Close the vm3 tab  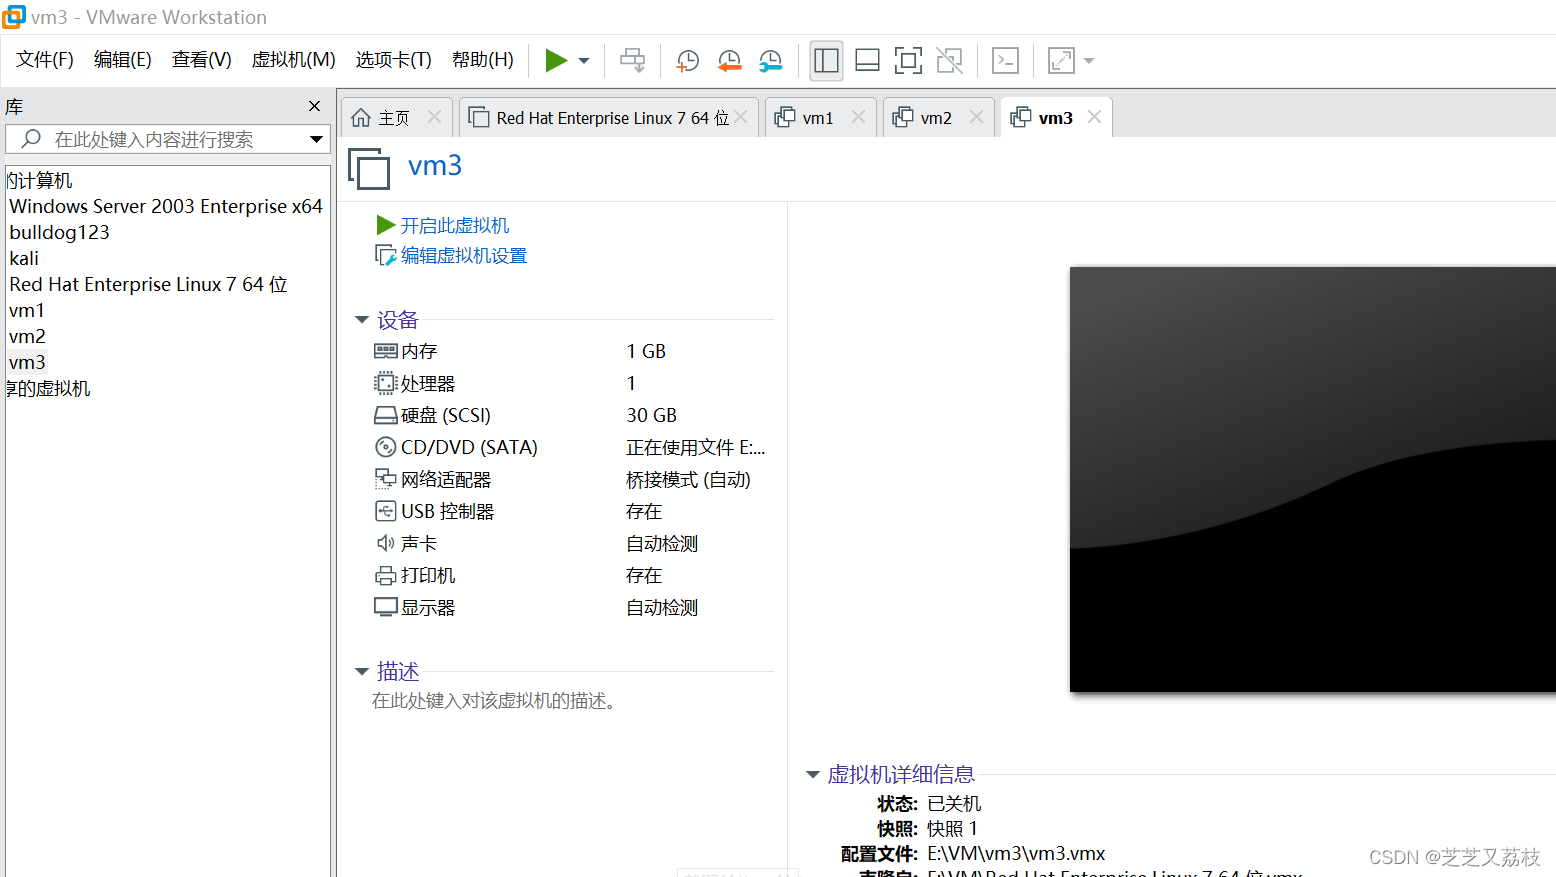1094,117
